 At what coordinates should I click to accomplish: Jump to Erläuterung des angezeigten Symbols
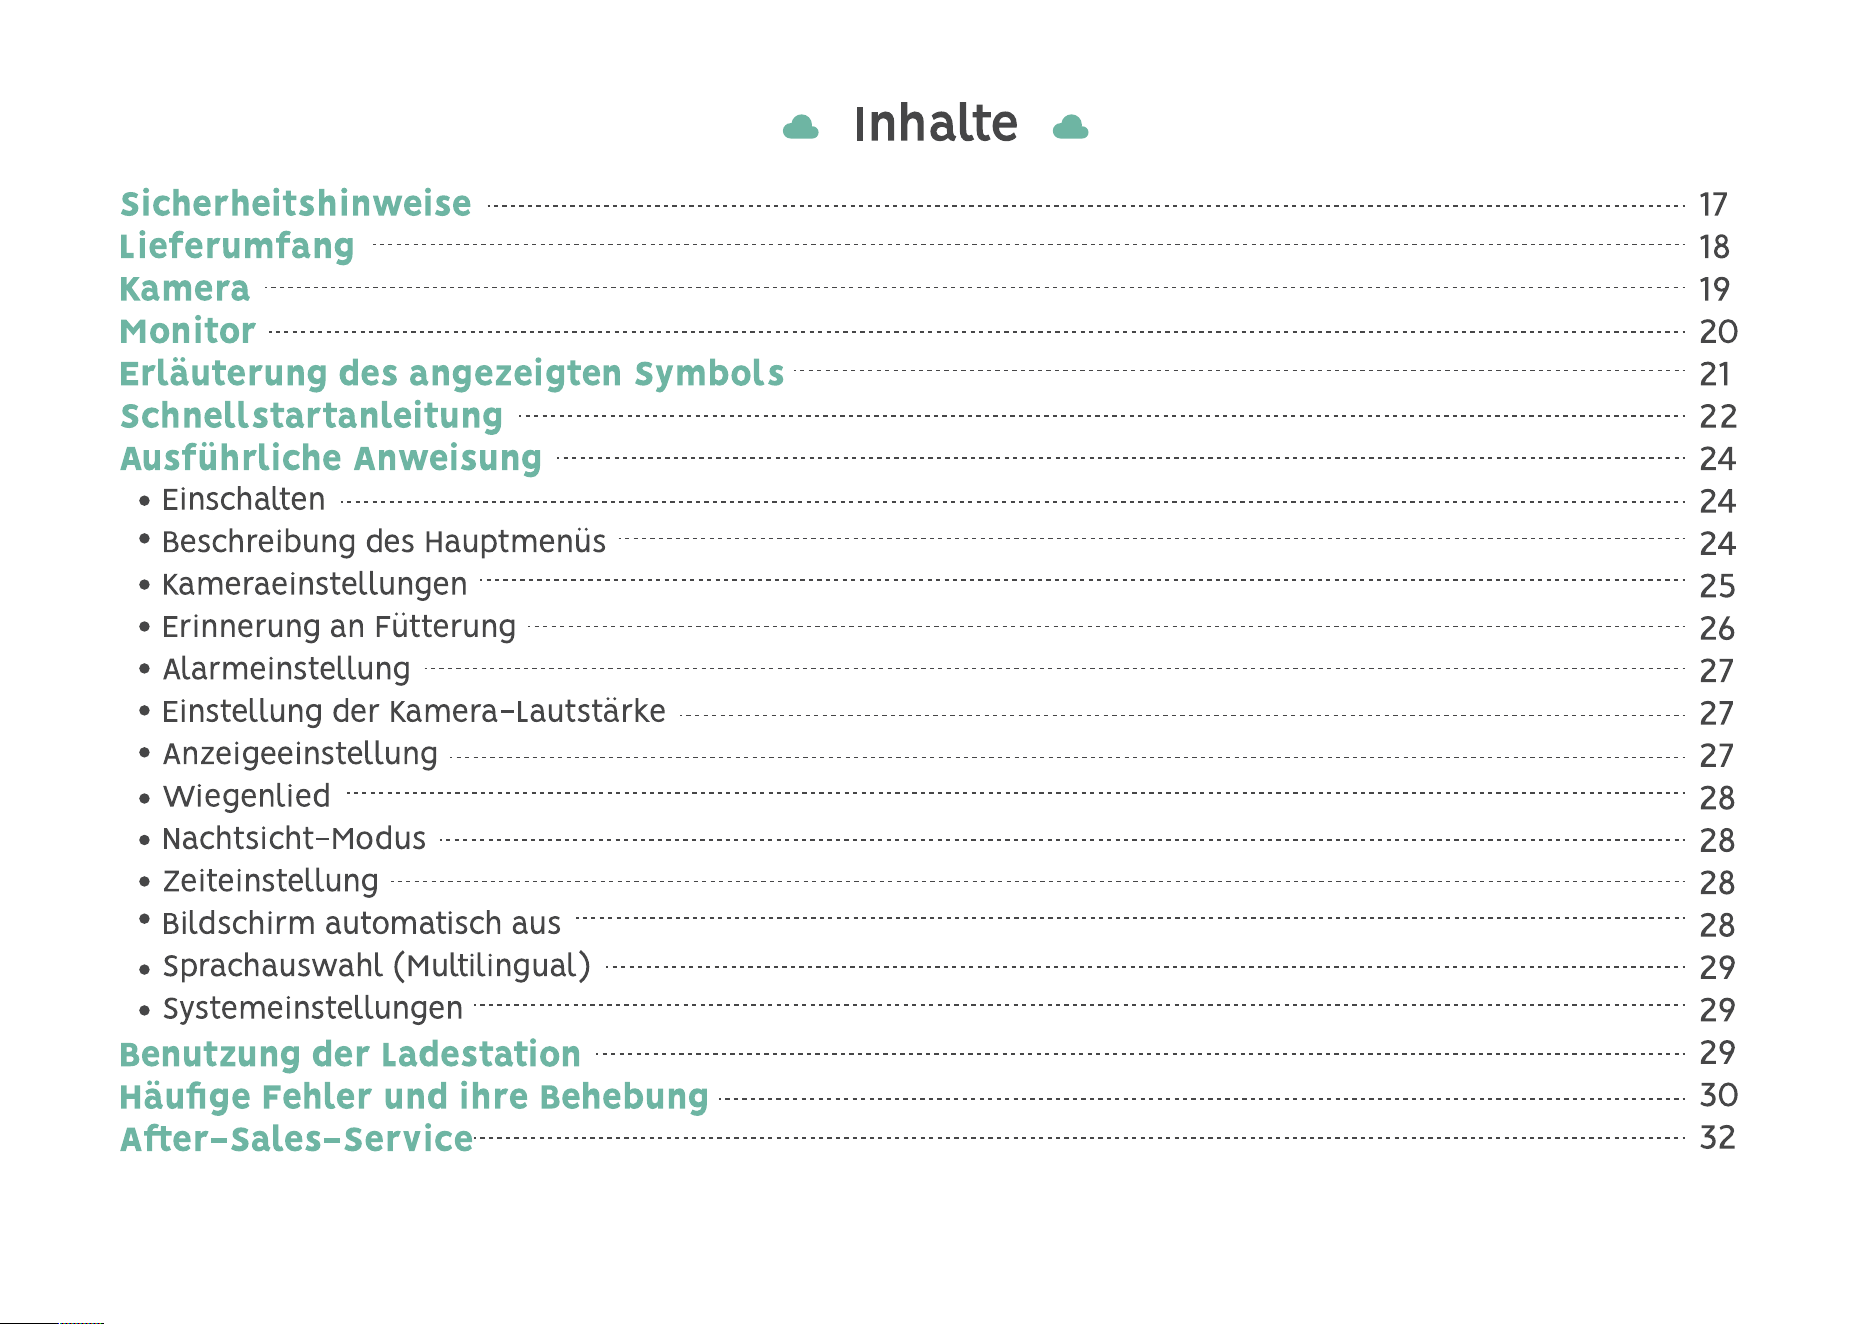[x=452, y=374]
